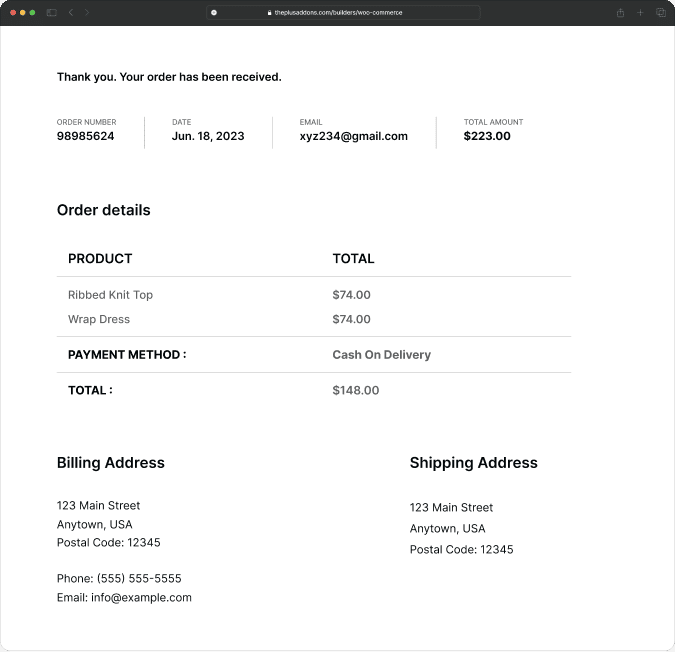Click the xyz234@gmail.com email value

tap(353, 136)
